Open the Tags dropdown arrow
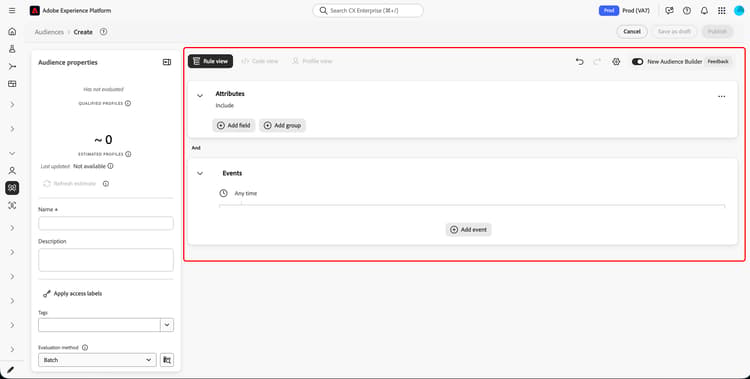This screenshot has width=750, height=379. pos(167,325)
